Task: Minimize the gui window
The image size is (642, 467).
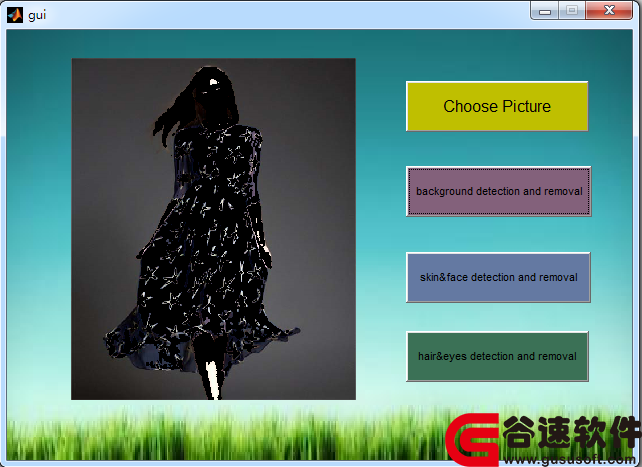Action: [545, 10]
